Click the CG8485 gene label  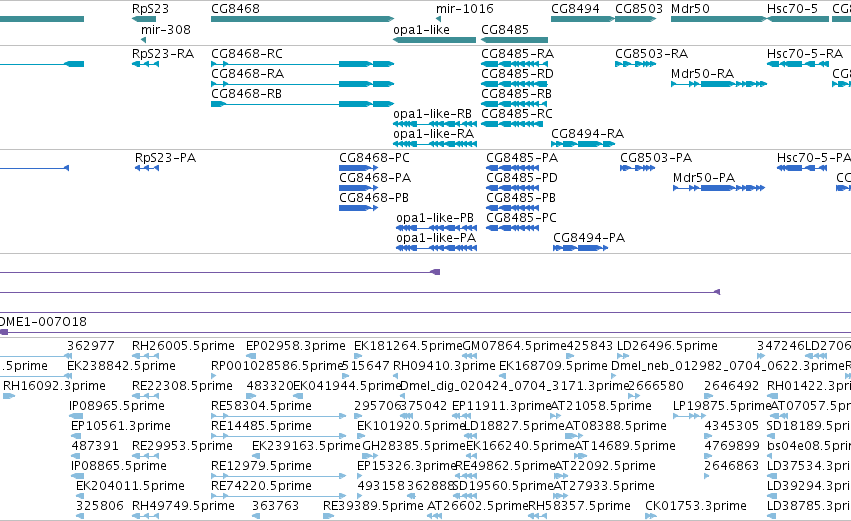pos(505,30)
